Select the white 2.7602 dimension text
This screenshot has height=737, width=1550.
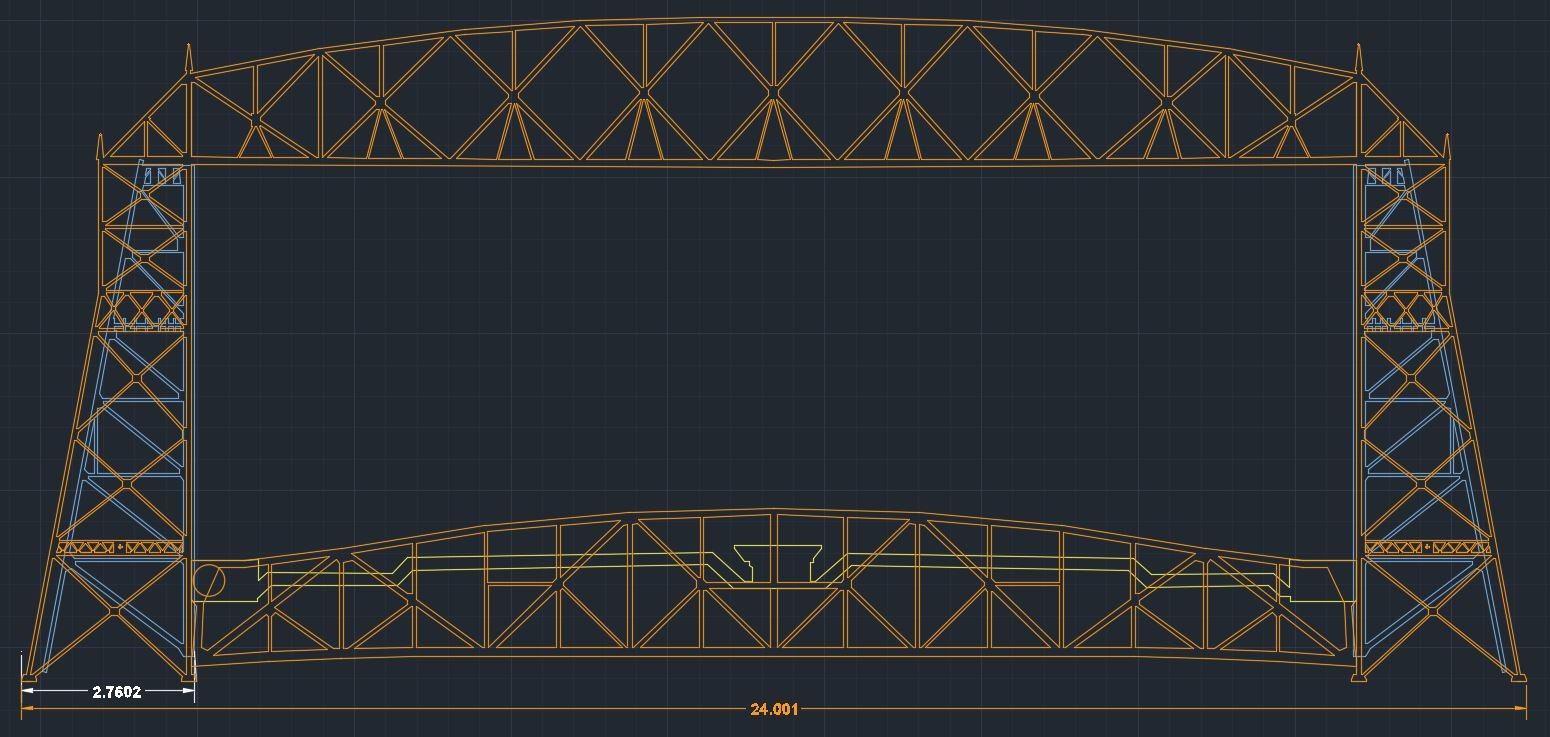[116, 692]
